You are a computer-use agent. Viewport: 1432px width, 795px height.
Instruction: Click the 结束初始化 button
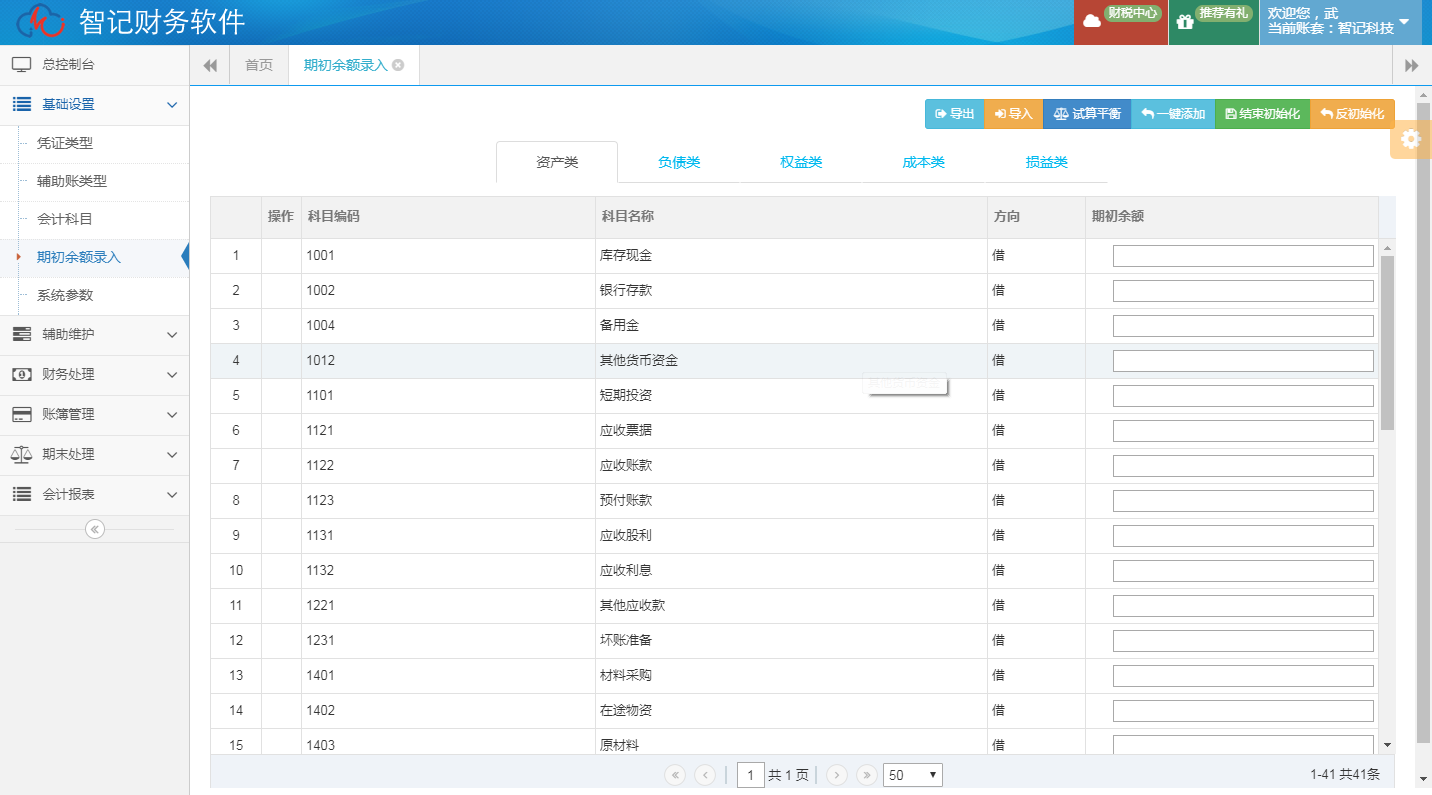pyautogui.click(x=1262, y=114)
